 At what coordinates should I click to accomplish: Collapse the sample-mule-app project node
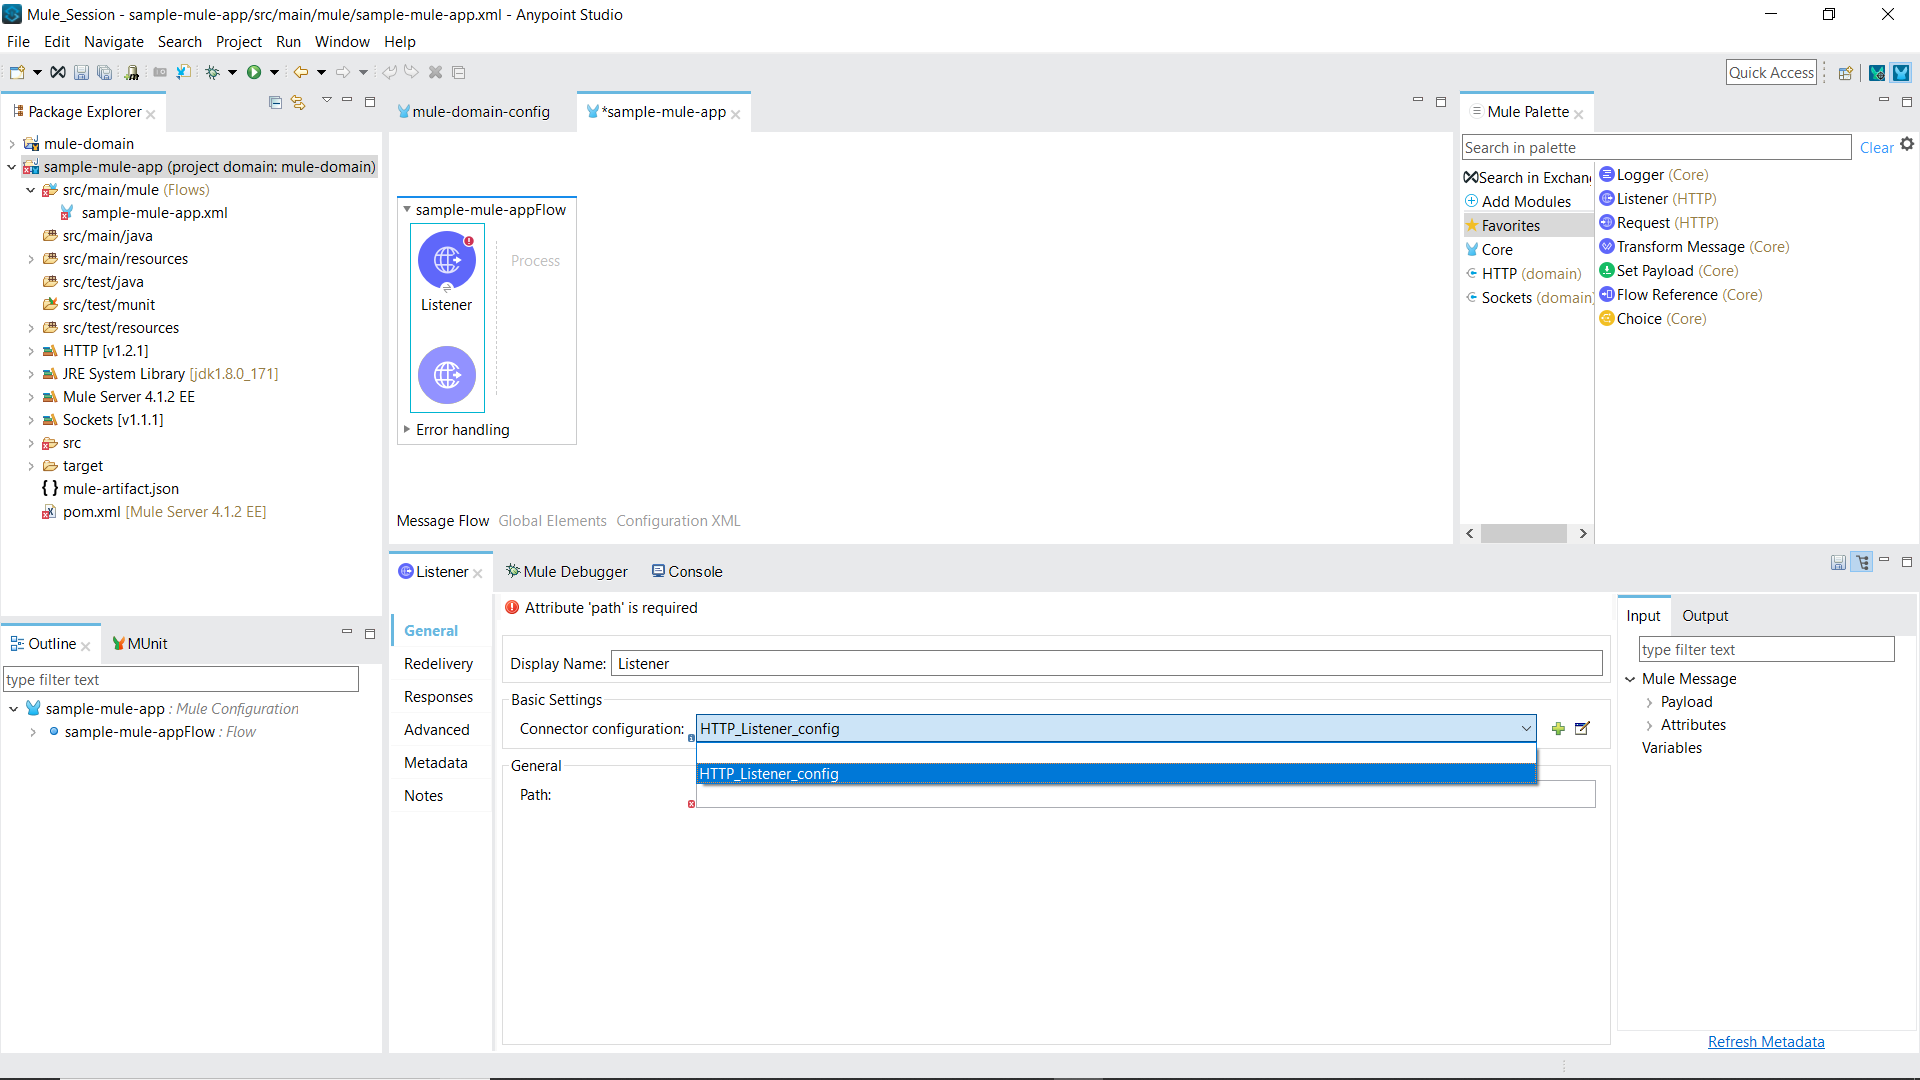tap(12, 167)
